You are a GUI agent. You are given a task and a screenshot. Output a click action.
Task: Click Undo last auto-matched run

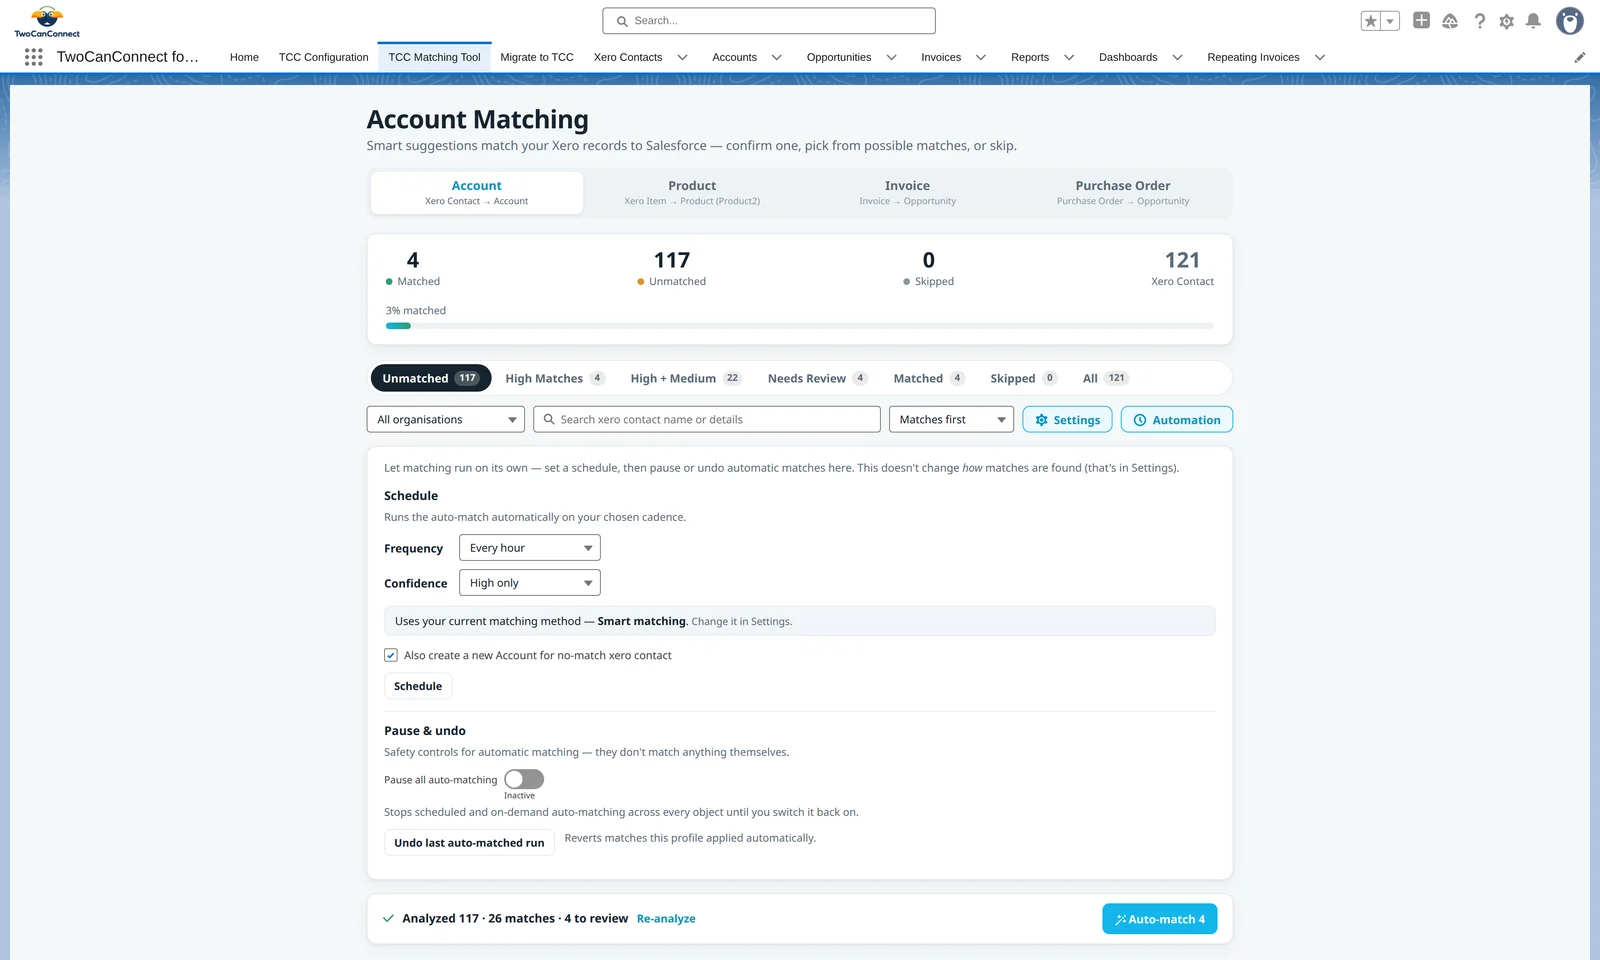[469, 842]
